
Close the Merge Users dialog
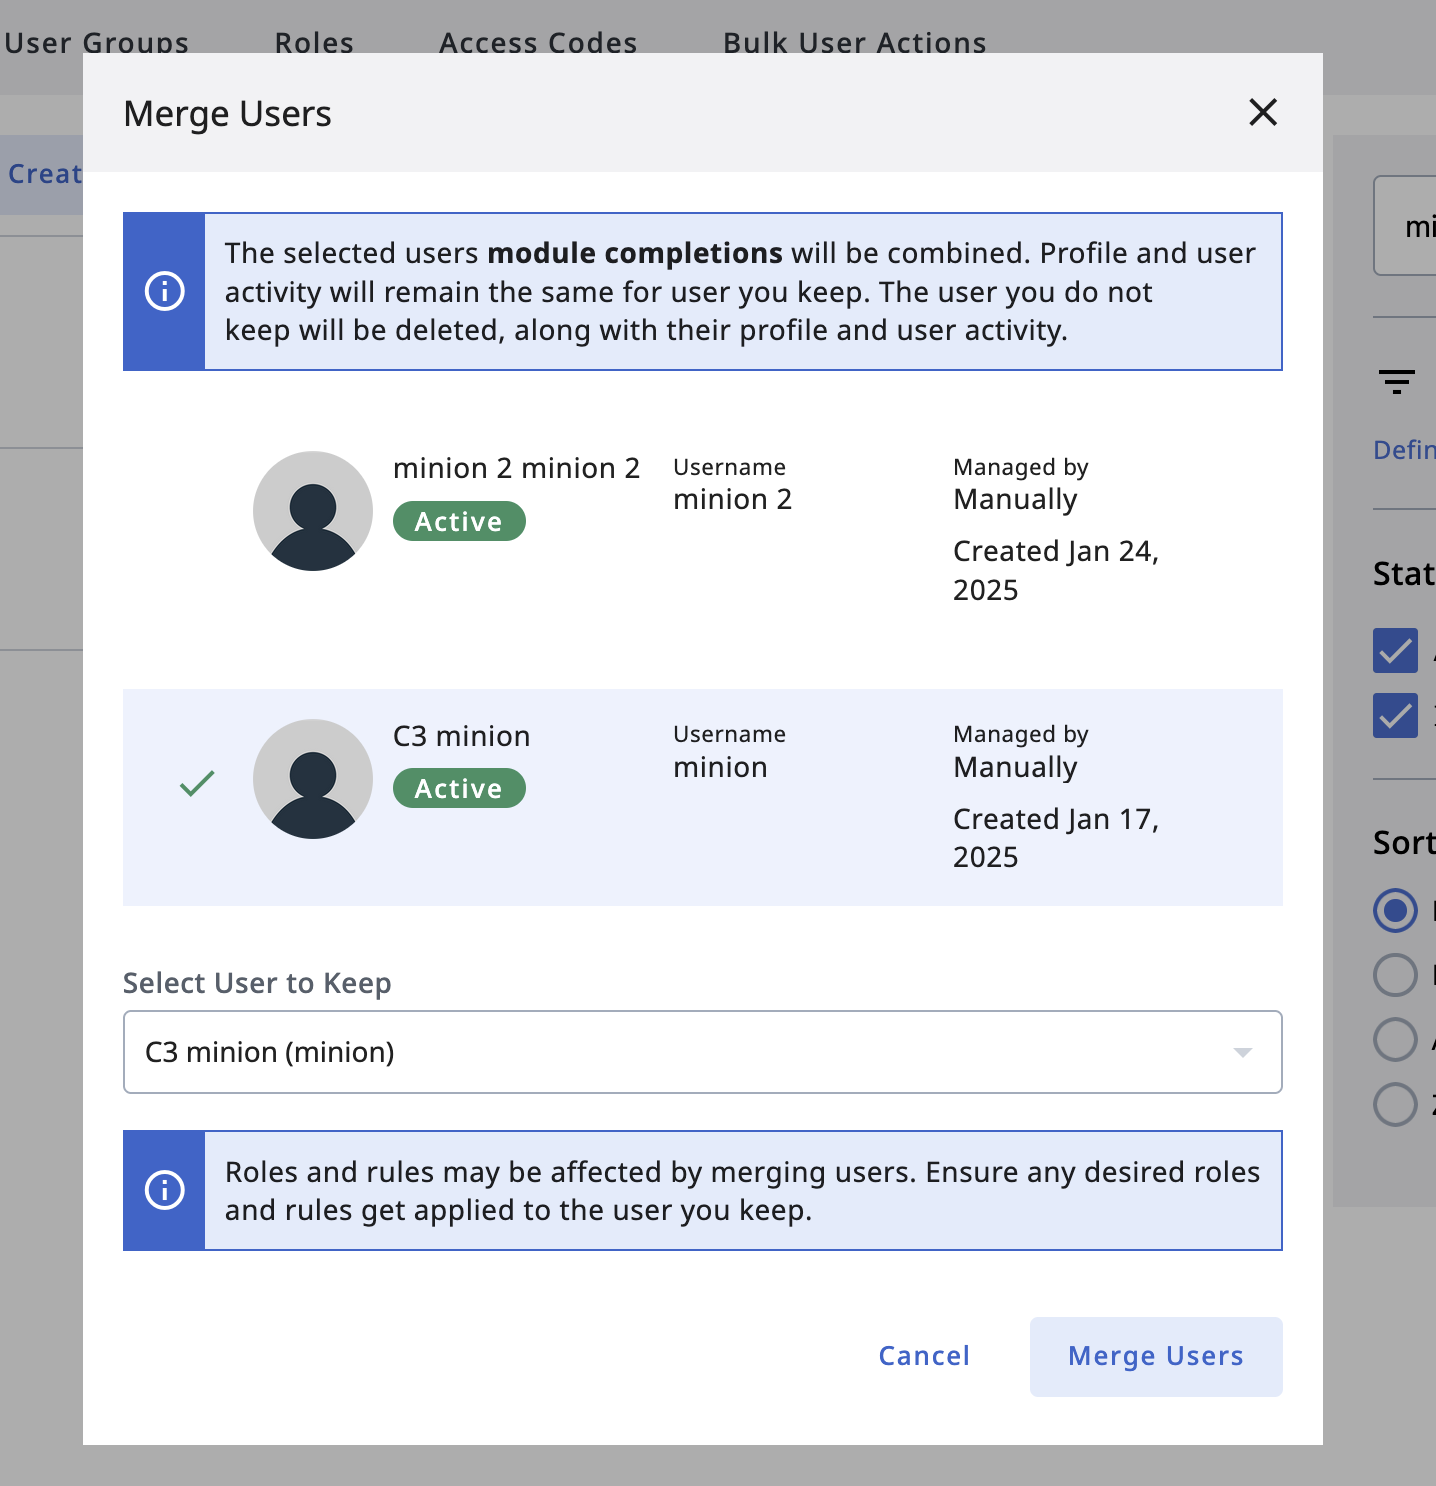click(1263, 112)
